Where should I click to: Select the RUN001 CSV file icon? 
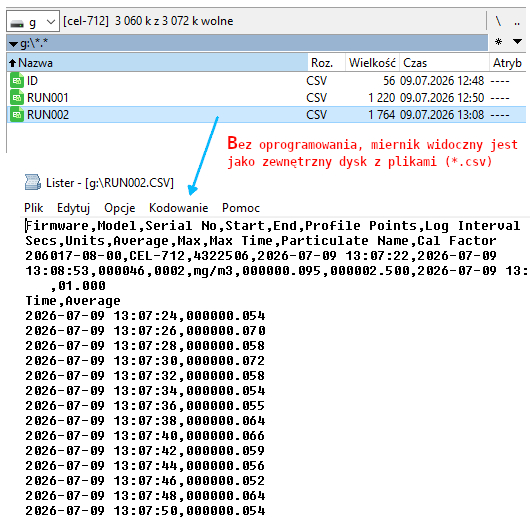pyautogui.click(x=17, y=98)
